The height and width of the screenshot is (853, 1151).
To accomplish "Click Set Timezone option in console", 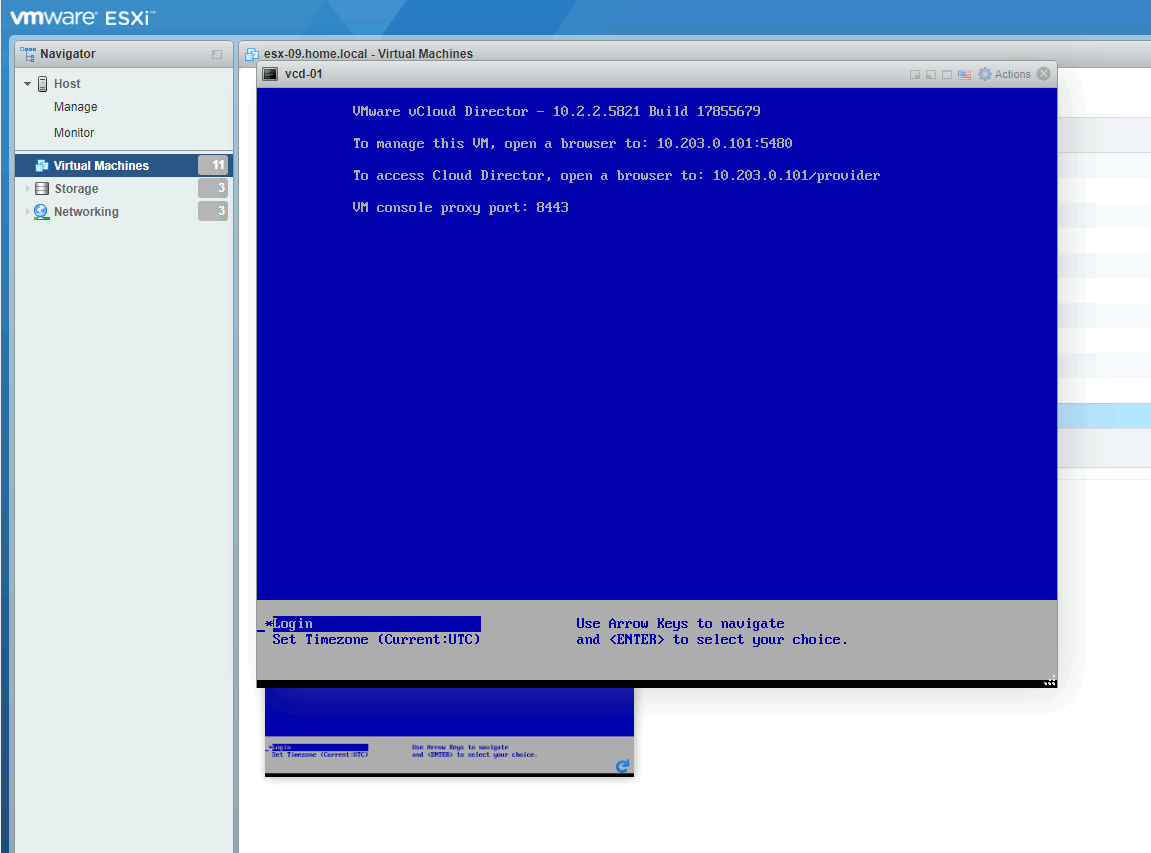I will pos(376,640).
